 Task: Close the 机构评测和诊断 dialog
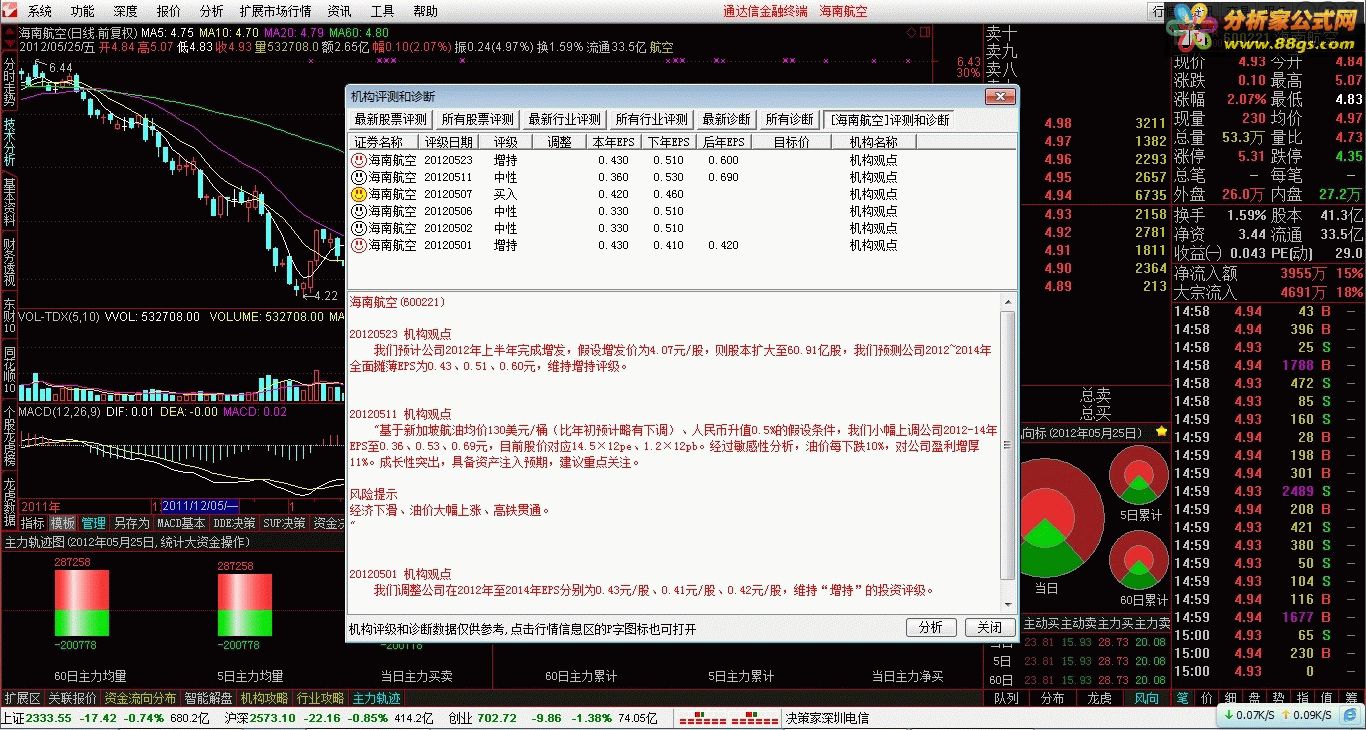click(1000, 96)
